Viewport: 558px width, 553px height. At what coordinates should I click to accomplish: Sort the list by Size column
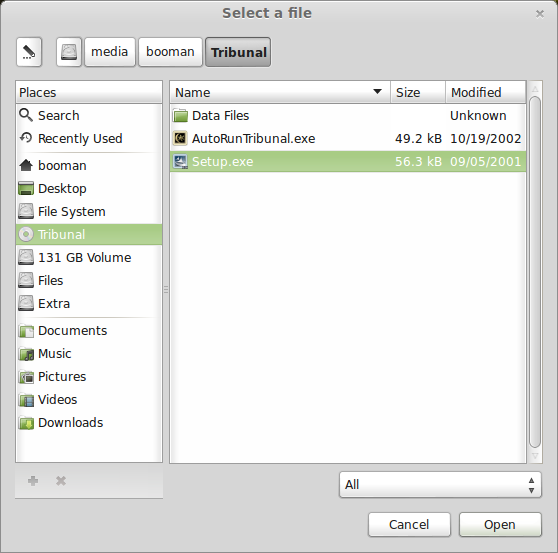click(x=418, y=92)
